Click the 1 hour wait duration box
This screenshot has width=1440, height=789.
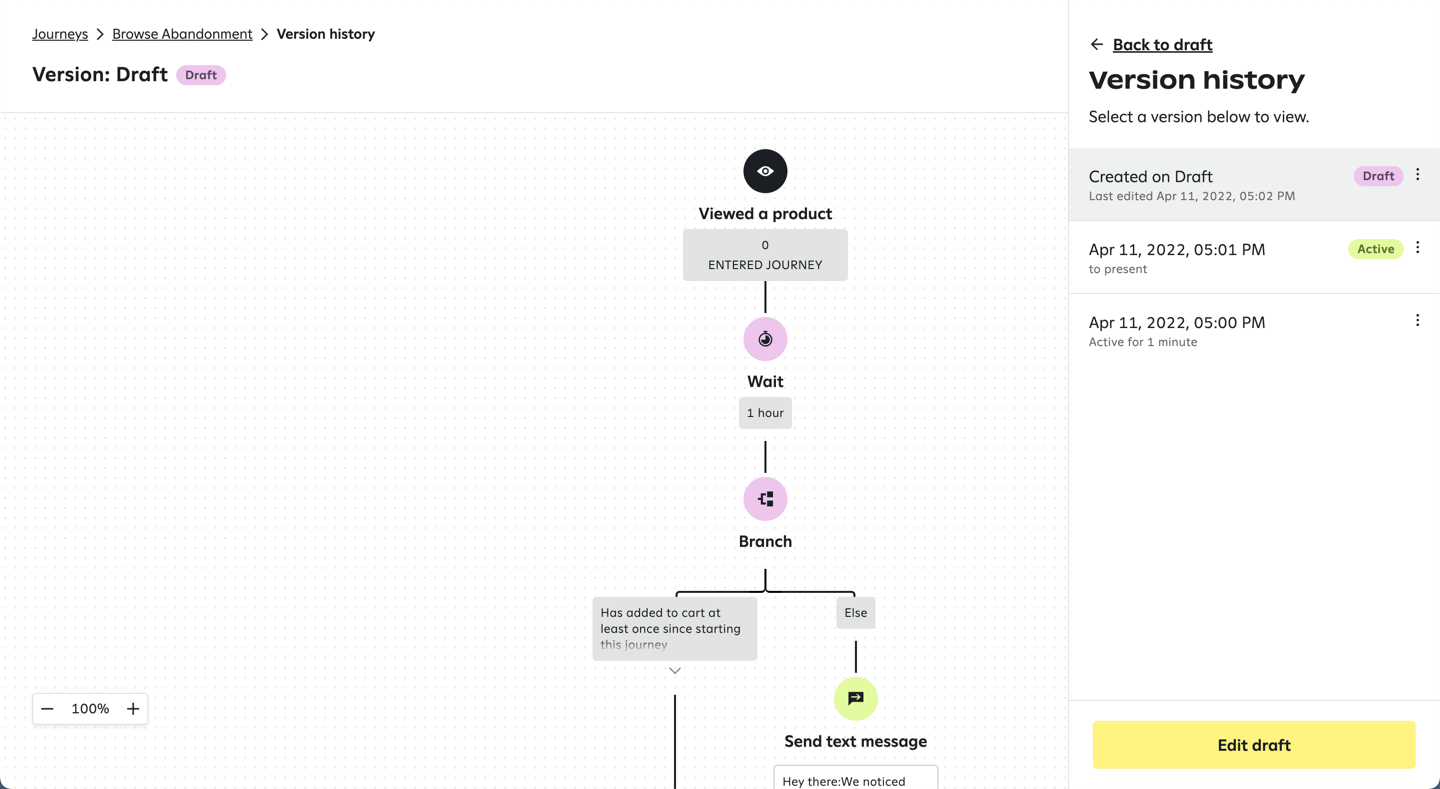click(765, 413)
